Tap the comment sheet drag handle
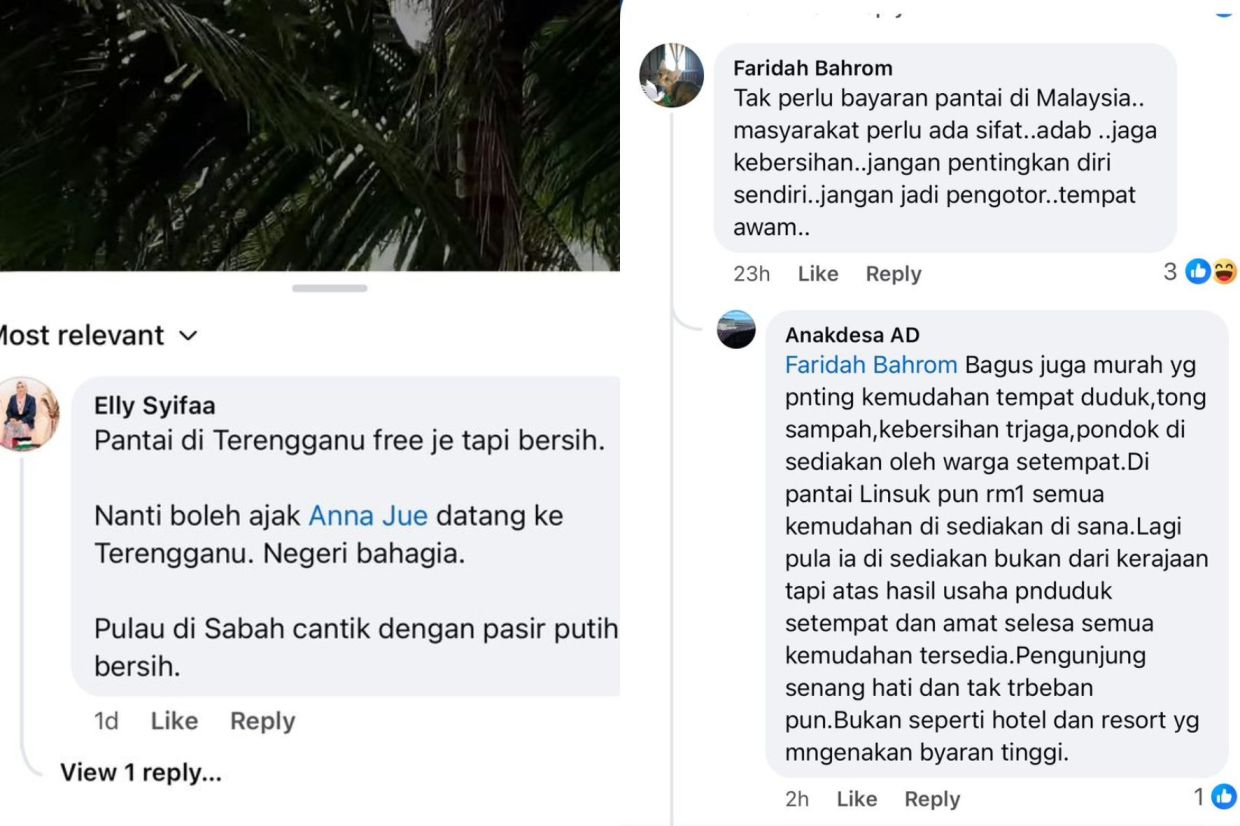 point(329,288)
